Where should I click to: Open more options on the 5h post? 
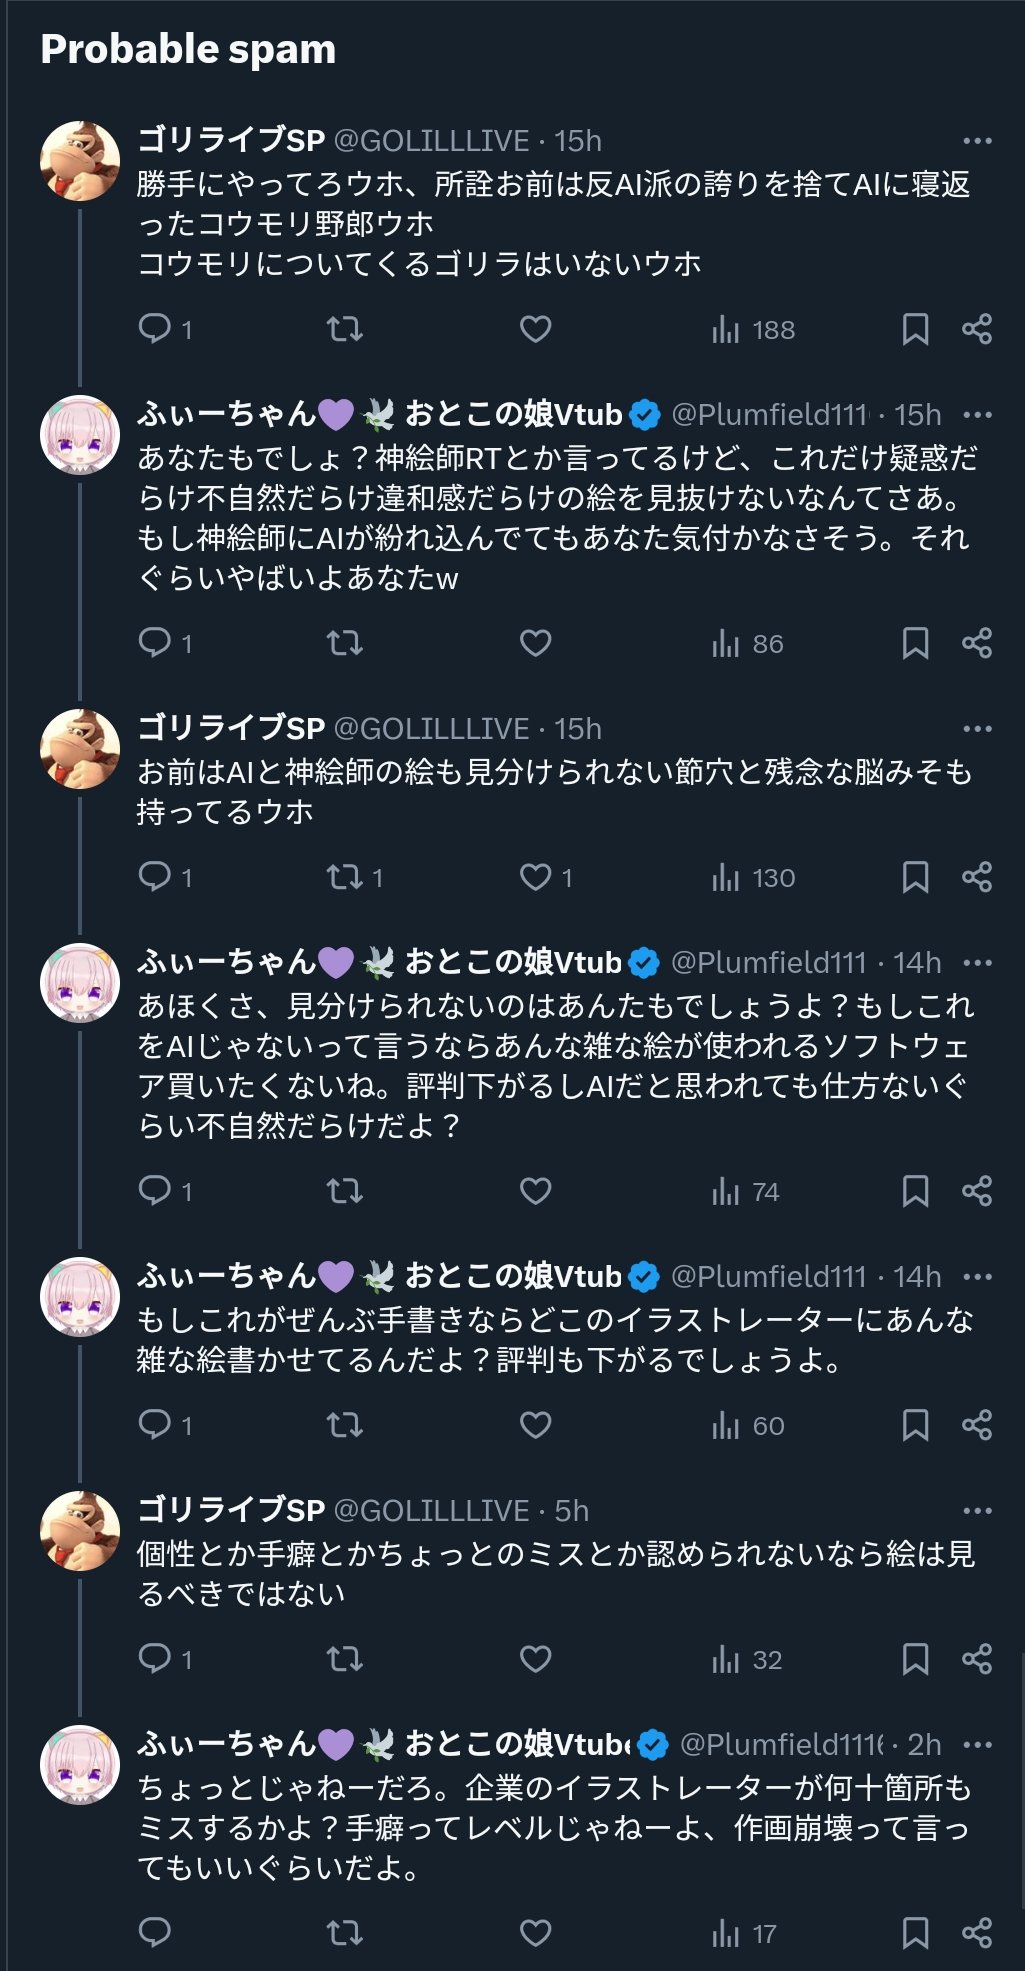click(x=976, y=1511)
